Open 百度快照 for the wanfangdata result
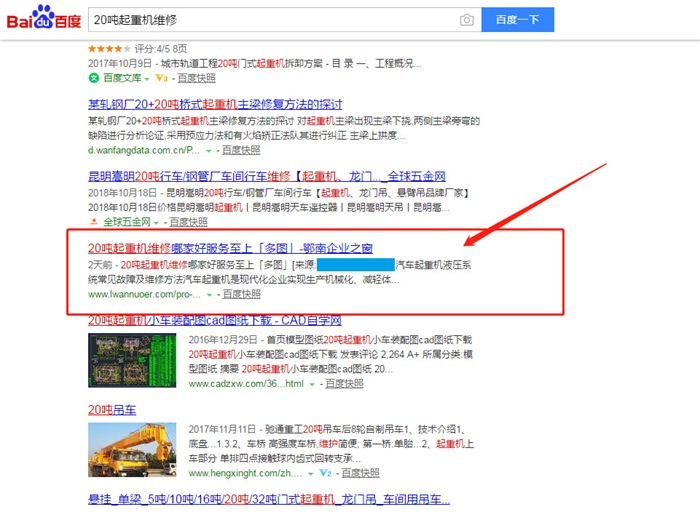This screenshot has width=700, height=512. 241,150
